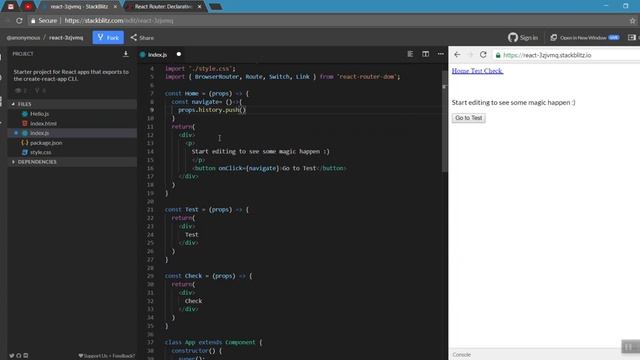Click the editor vertical scrollbar
The width and height of the screenshot is (640, 360).
[x=444, y=122]
